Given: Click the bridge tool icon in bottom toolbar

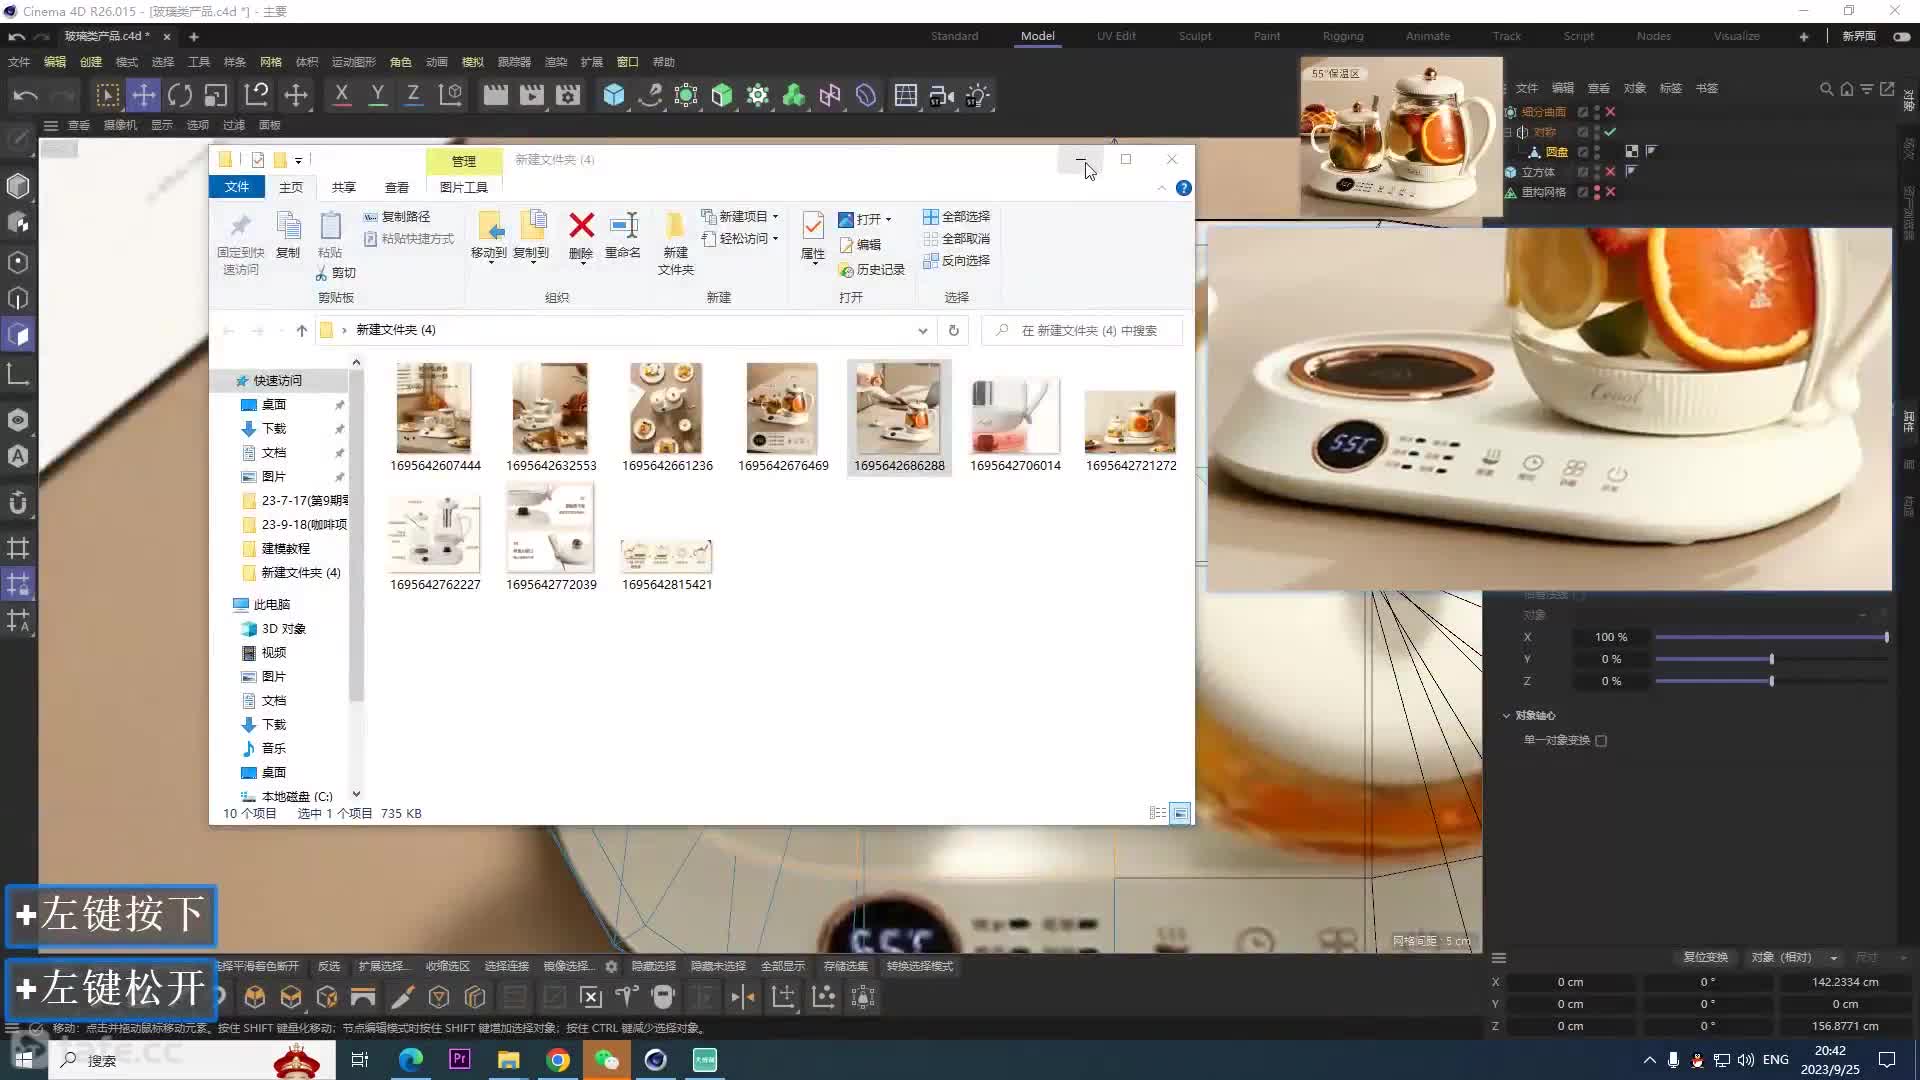Looking at the screenshot, I should (x=363, y=997).
